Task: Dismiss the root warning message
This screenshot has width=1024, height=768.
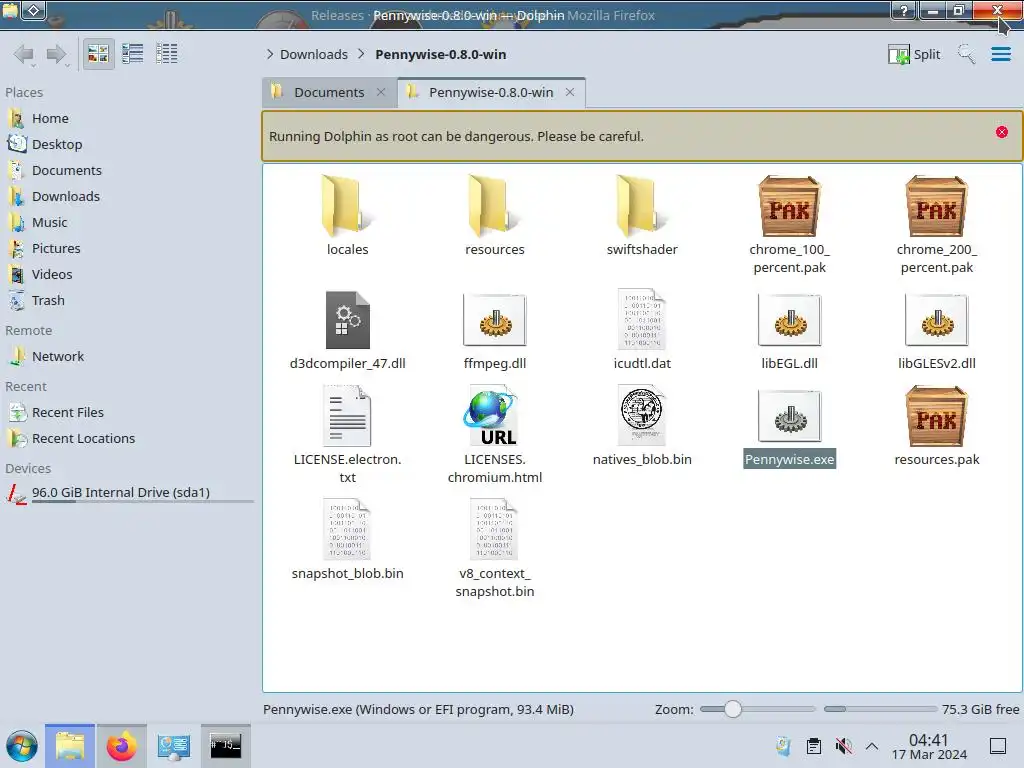Action: coord(1001,132)
